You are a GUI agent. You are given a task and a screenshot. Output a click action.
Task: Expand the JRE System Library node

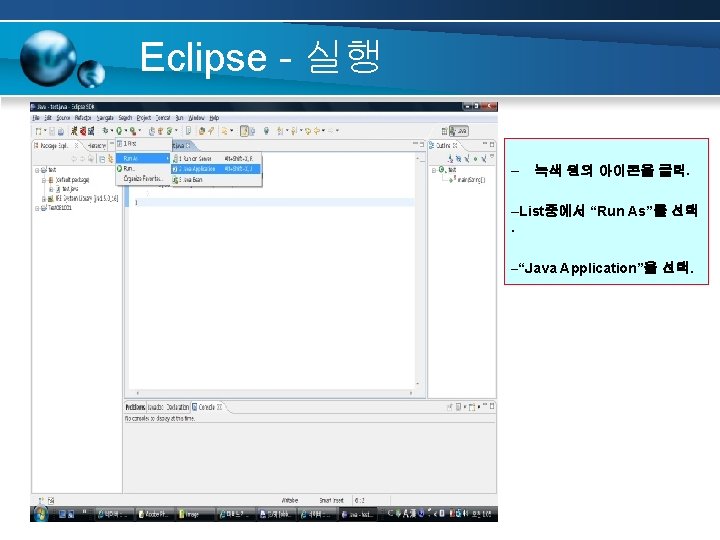click(x=45, y=199)
